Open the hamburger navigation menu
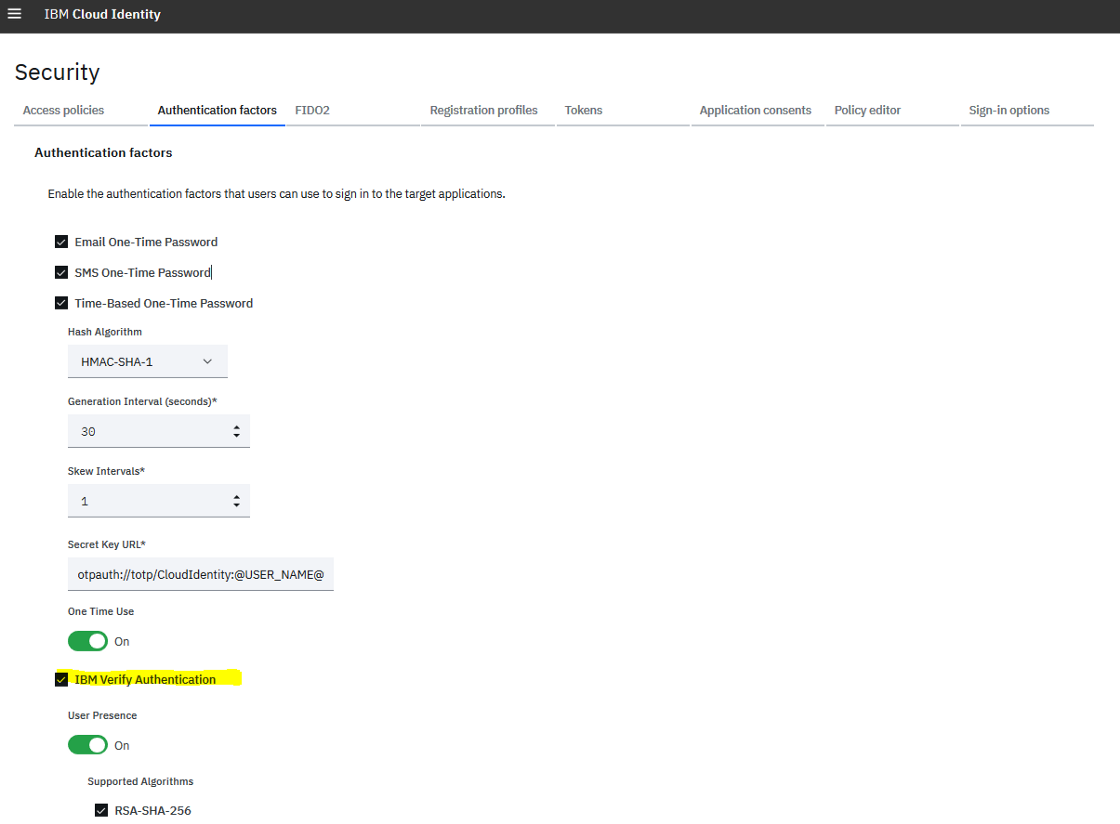The image size is (1120, 824). [14, 14]
